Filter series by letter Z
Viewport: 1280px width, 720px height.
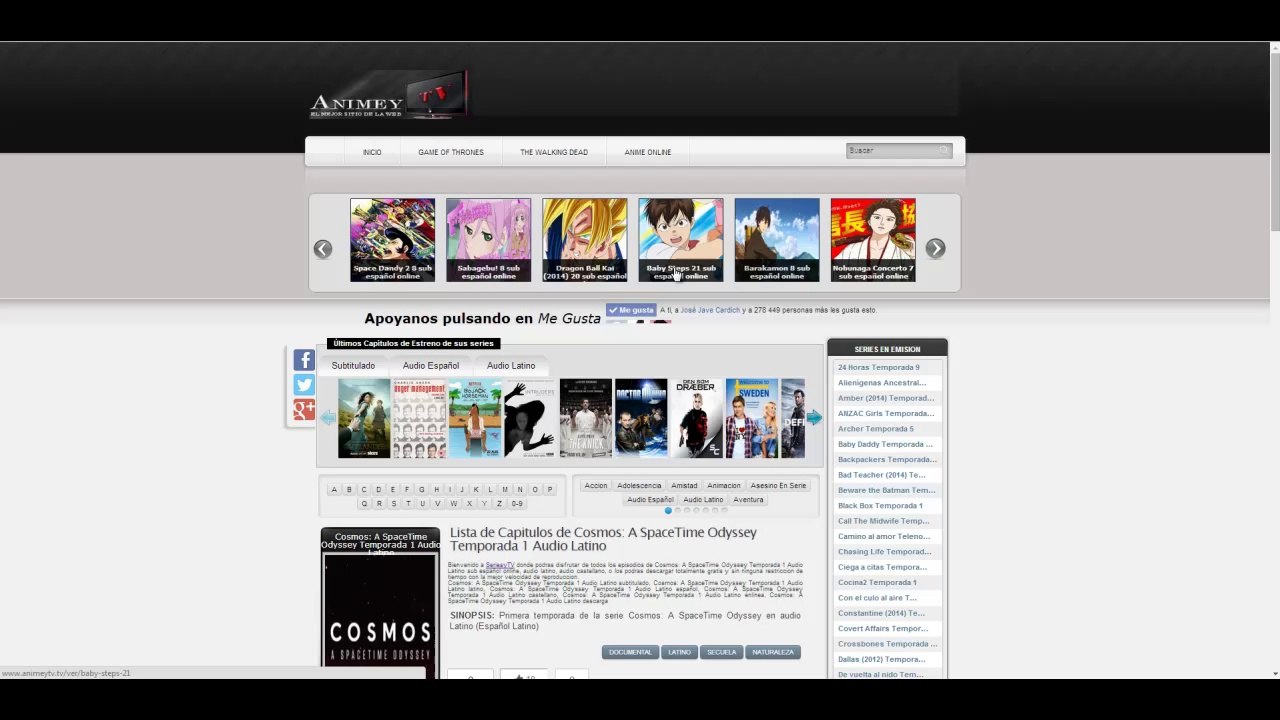499,504
